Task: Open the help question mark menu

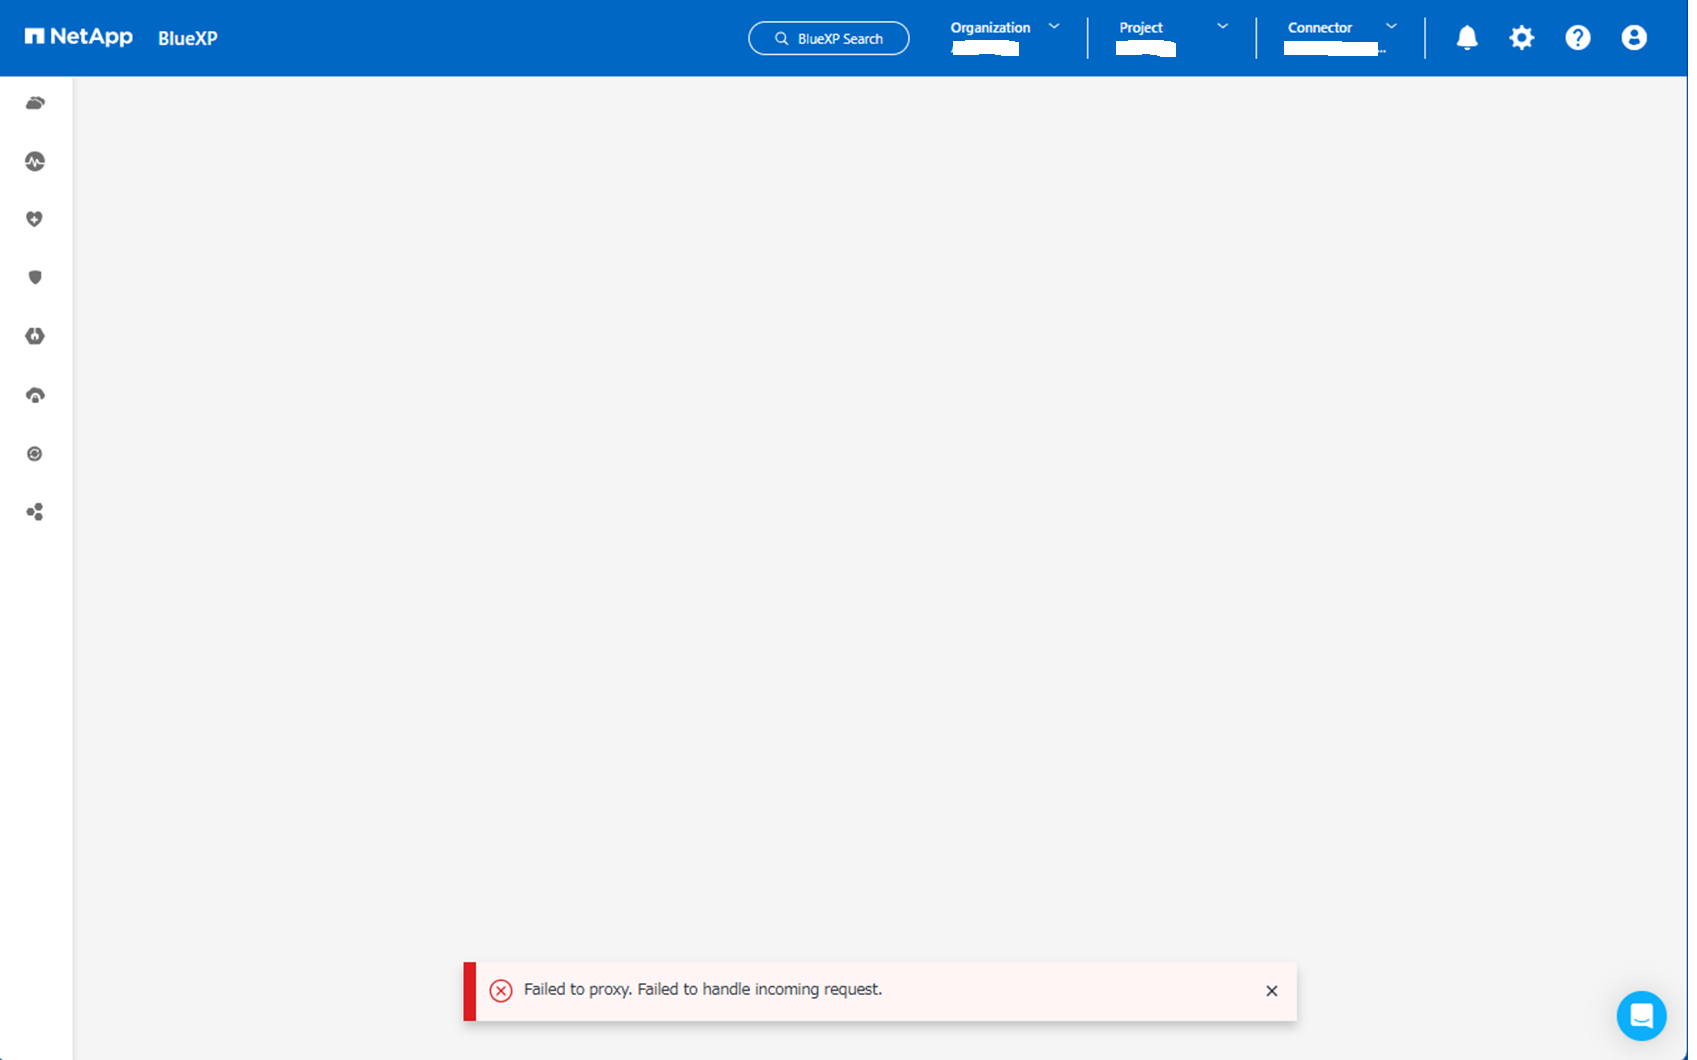Action: pos(1577,38)
